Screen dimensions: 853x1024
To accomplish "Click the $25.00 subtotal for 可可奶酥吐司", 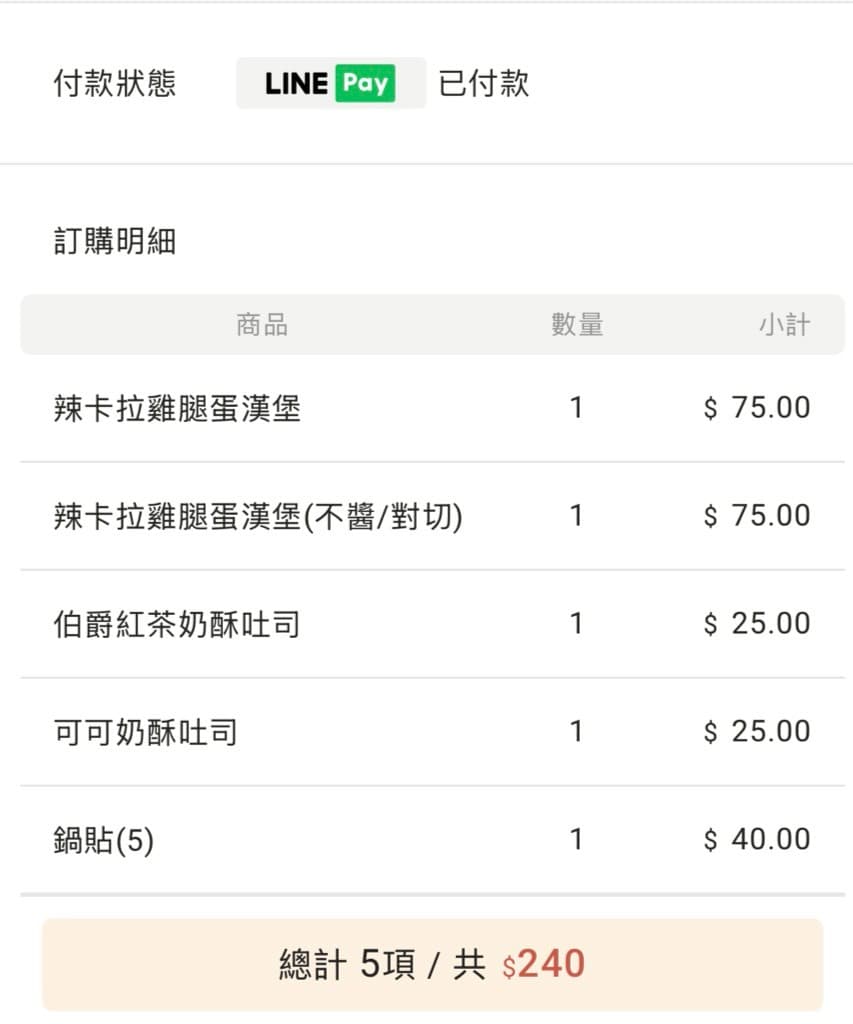I will 757,731.
